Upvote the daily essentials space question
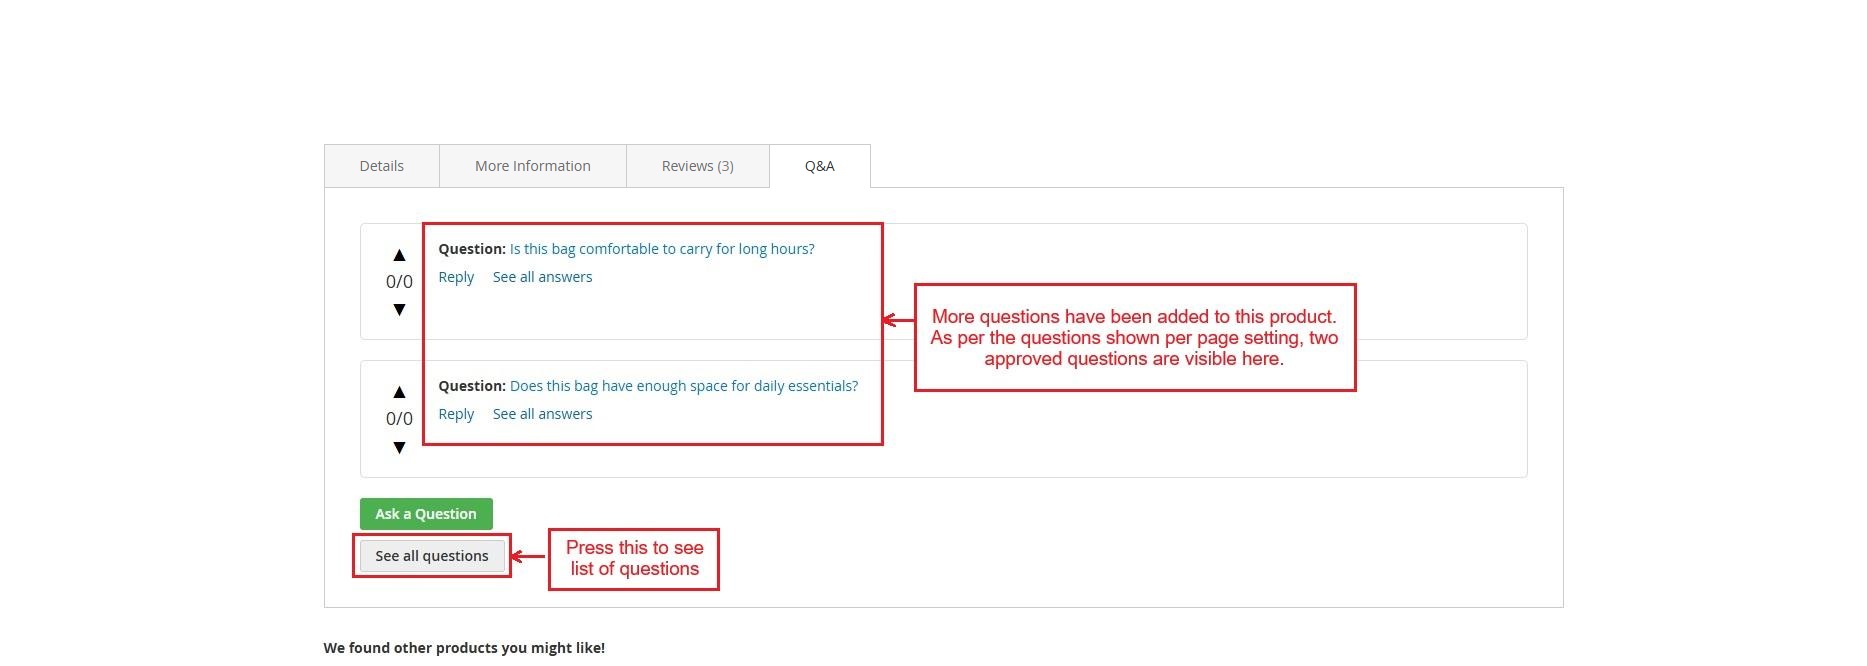The width and height of the screenshot is (1867, 666). 399,392
